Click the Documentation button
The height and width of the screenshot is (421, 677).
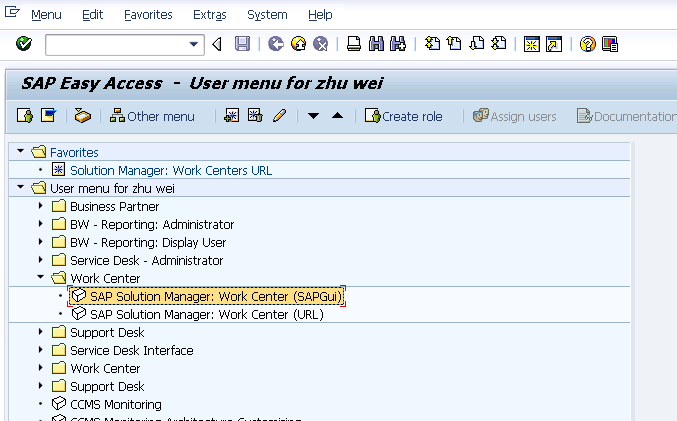pyautogui.click(x=626, y=116)
